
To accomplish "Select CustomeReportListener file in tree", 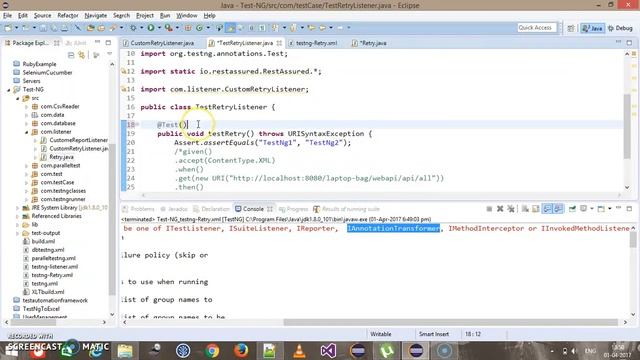I will (78, 140).
